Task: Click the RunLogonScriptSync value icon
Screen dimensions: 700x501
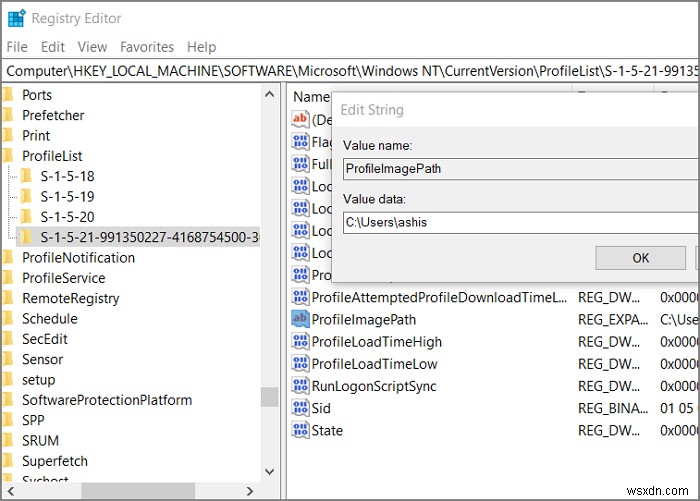Action: click(300, 386)
